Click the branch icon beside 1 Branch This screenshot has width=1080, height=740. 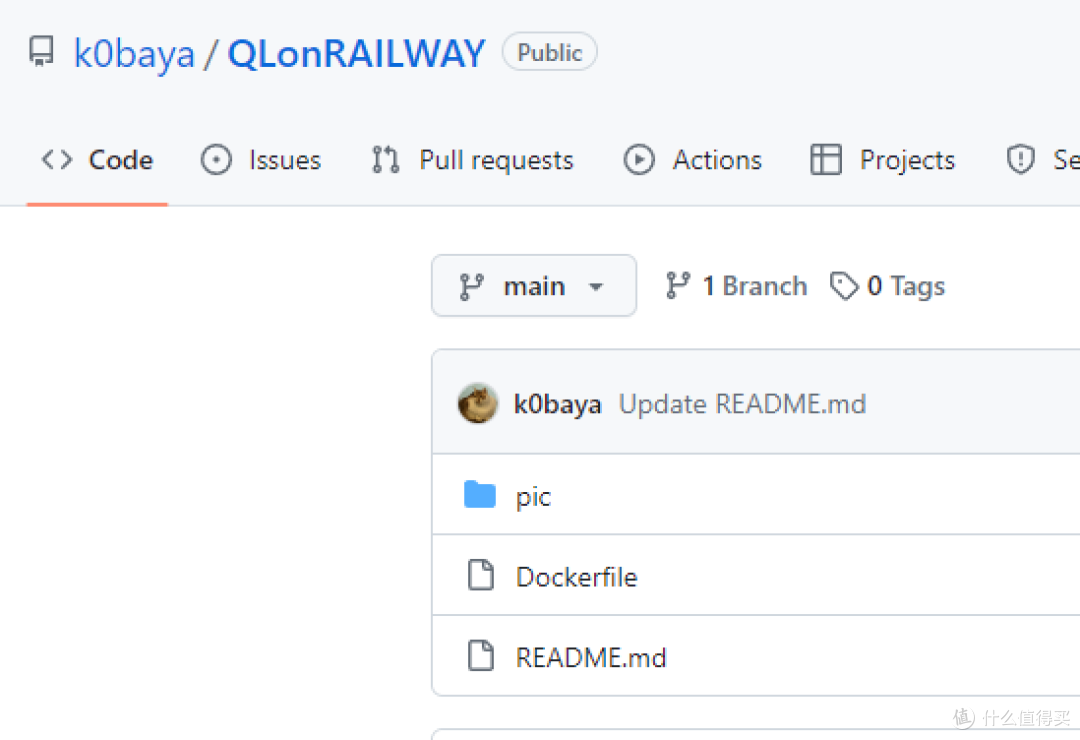pyautogui.click(x=679, y=284)
